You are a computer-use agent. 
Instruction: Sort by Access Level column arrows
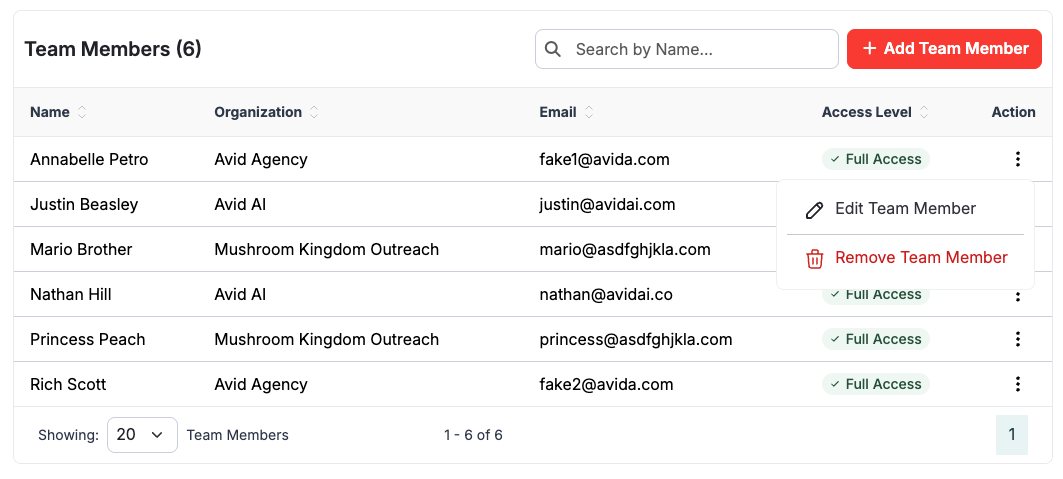pos(924,112)
